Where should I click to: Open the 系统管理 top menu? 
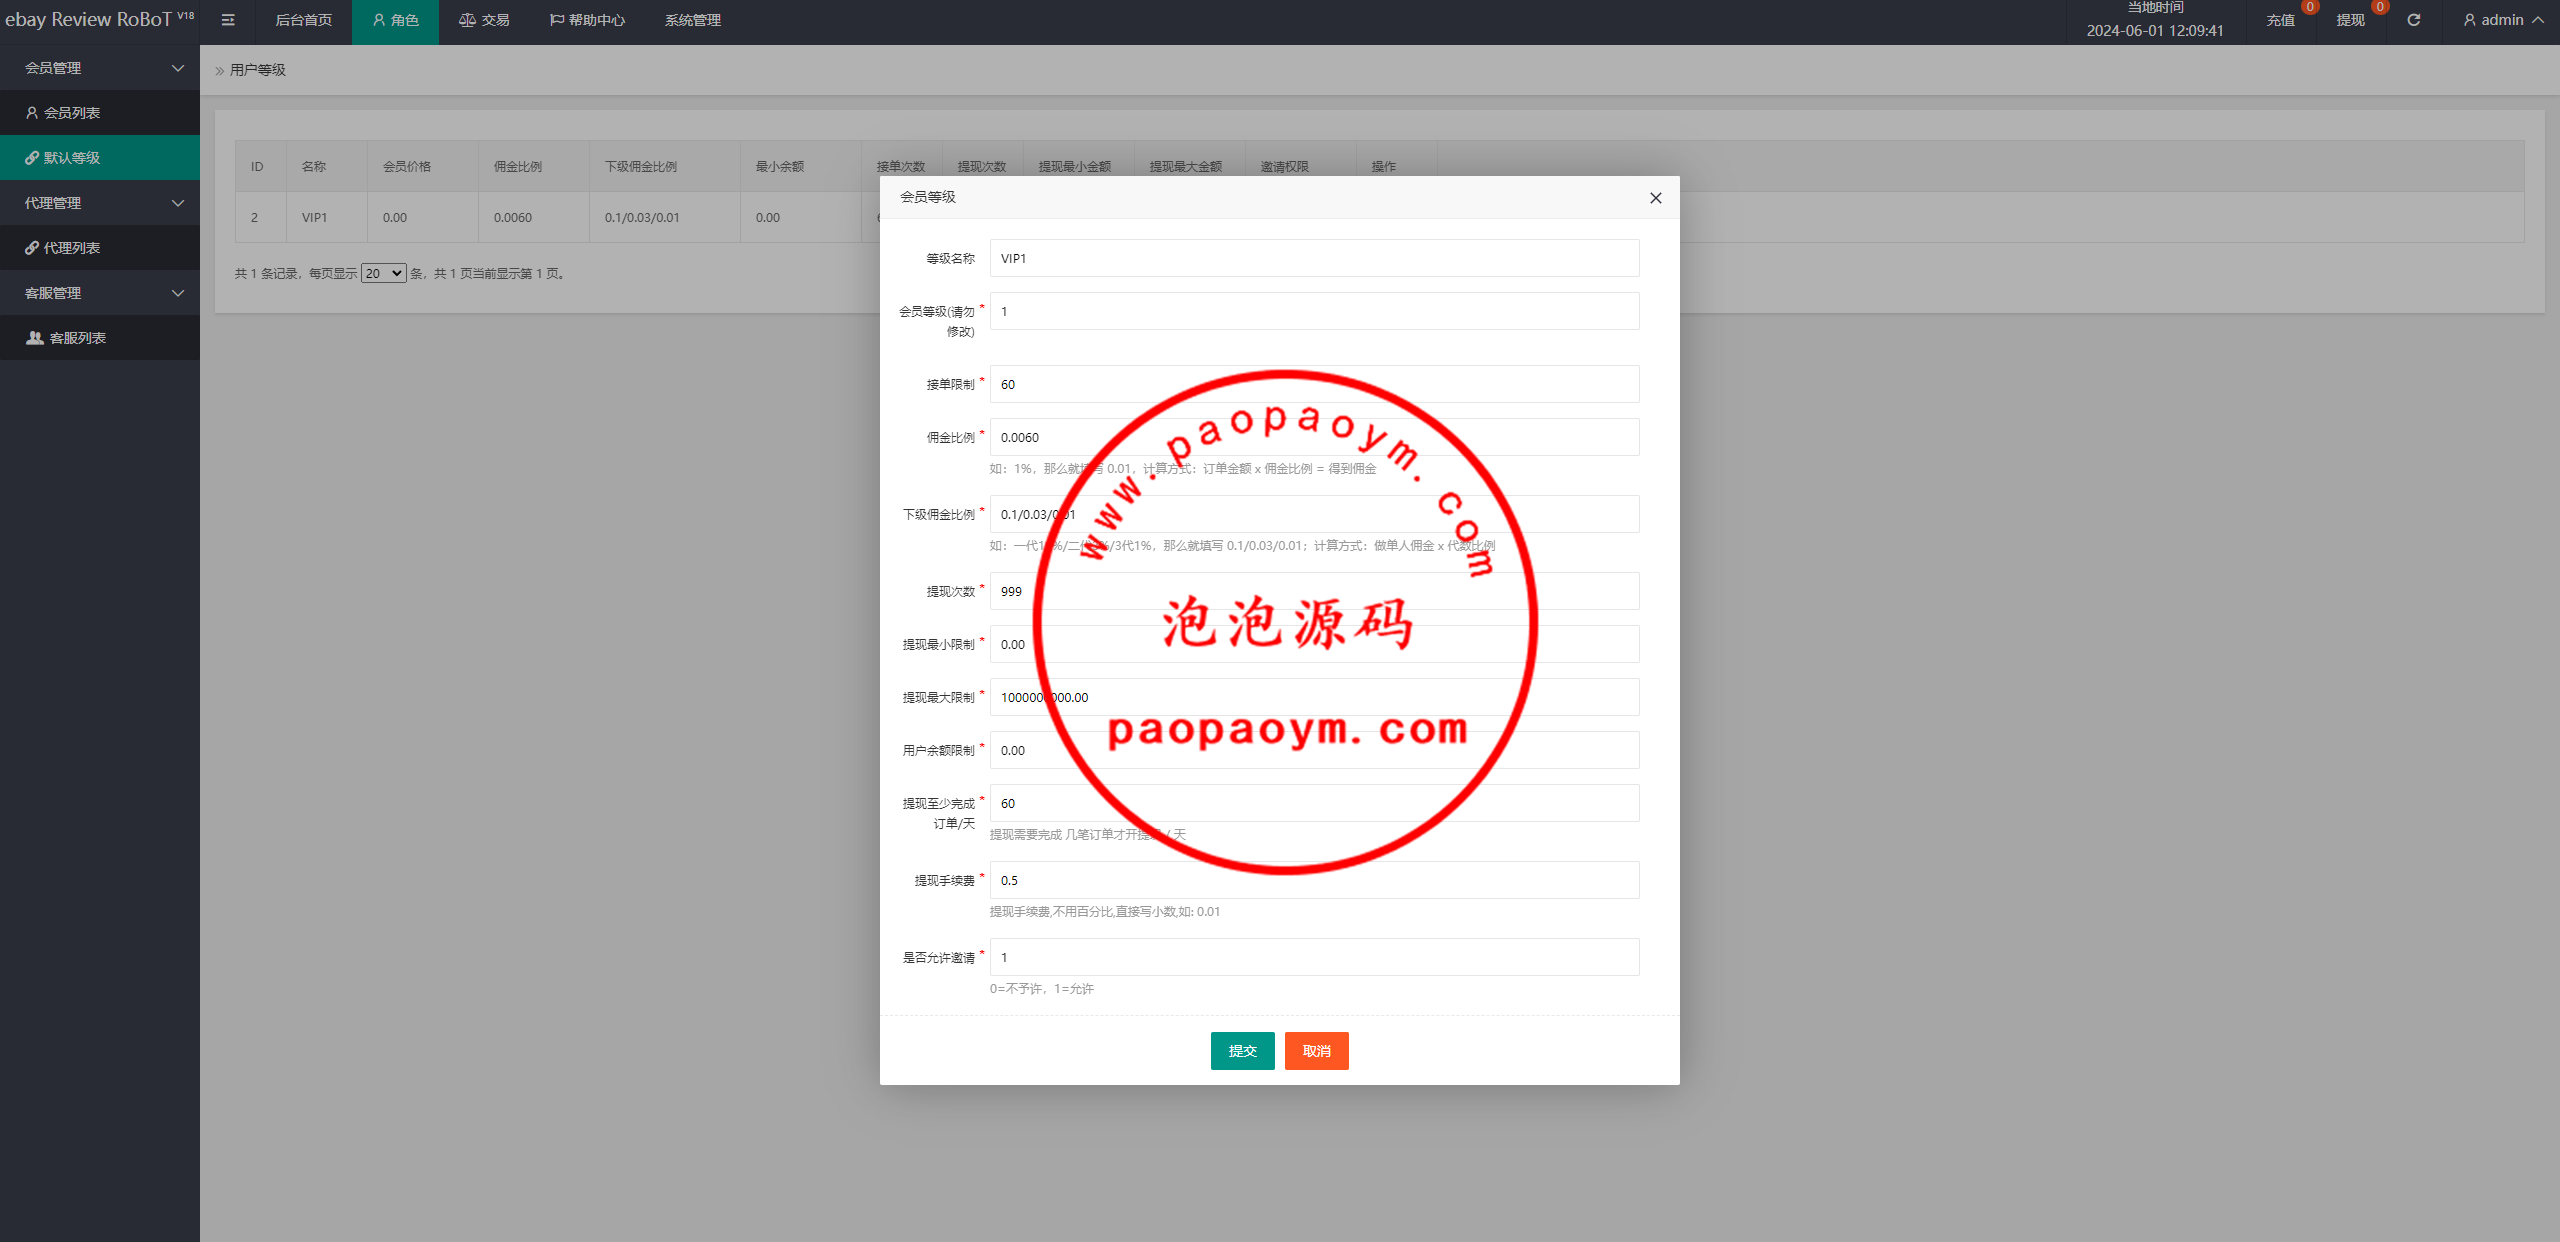point(692,20)
